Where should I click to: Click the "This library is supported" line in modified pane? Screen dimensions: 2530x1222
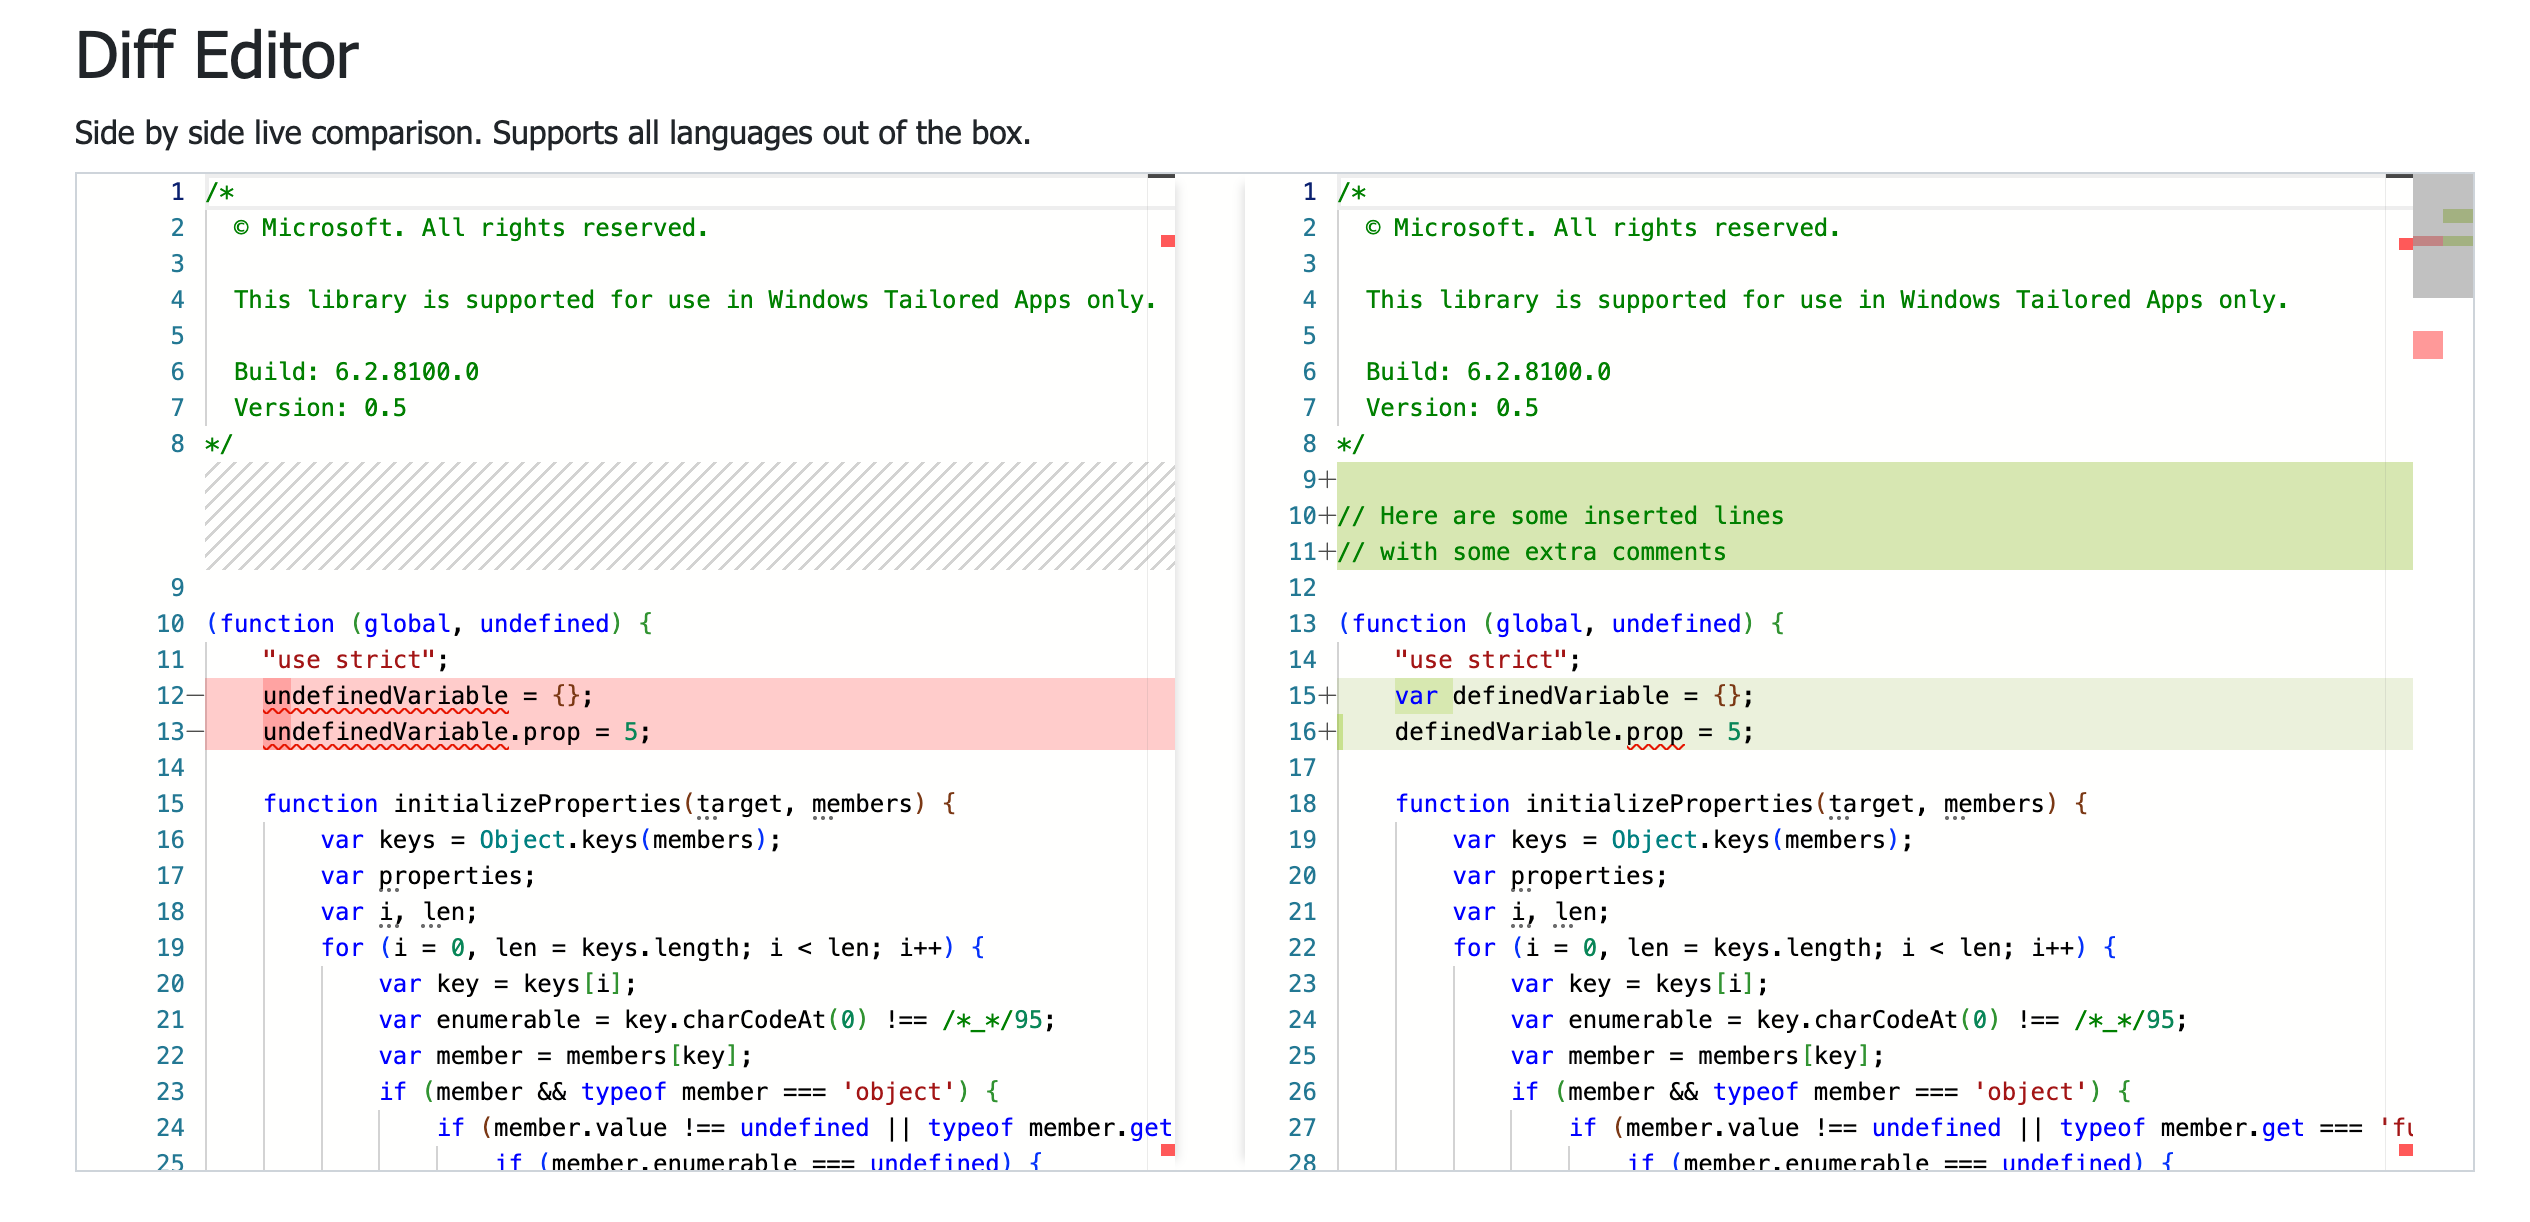click(x=1827, y=299)
